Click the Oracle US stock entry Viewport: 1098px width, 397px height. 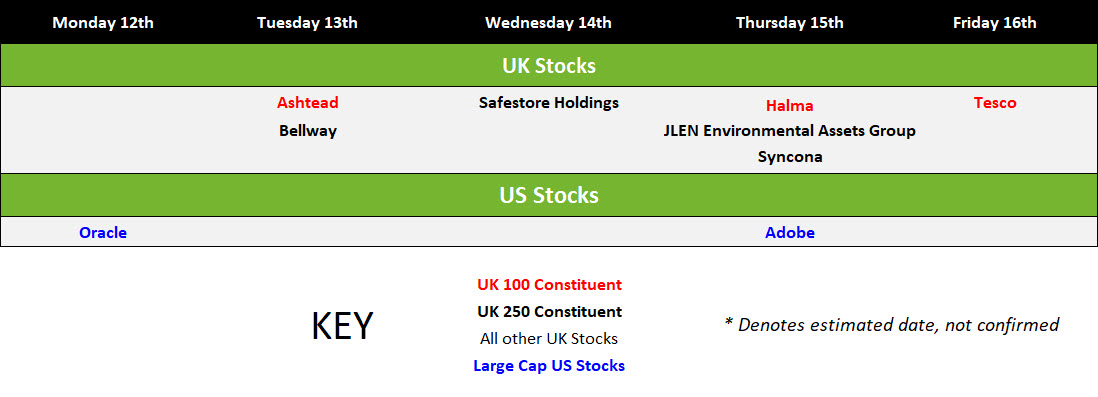point(103,232)
